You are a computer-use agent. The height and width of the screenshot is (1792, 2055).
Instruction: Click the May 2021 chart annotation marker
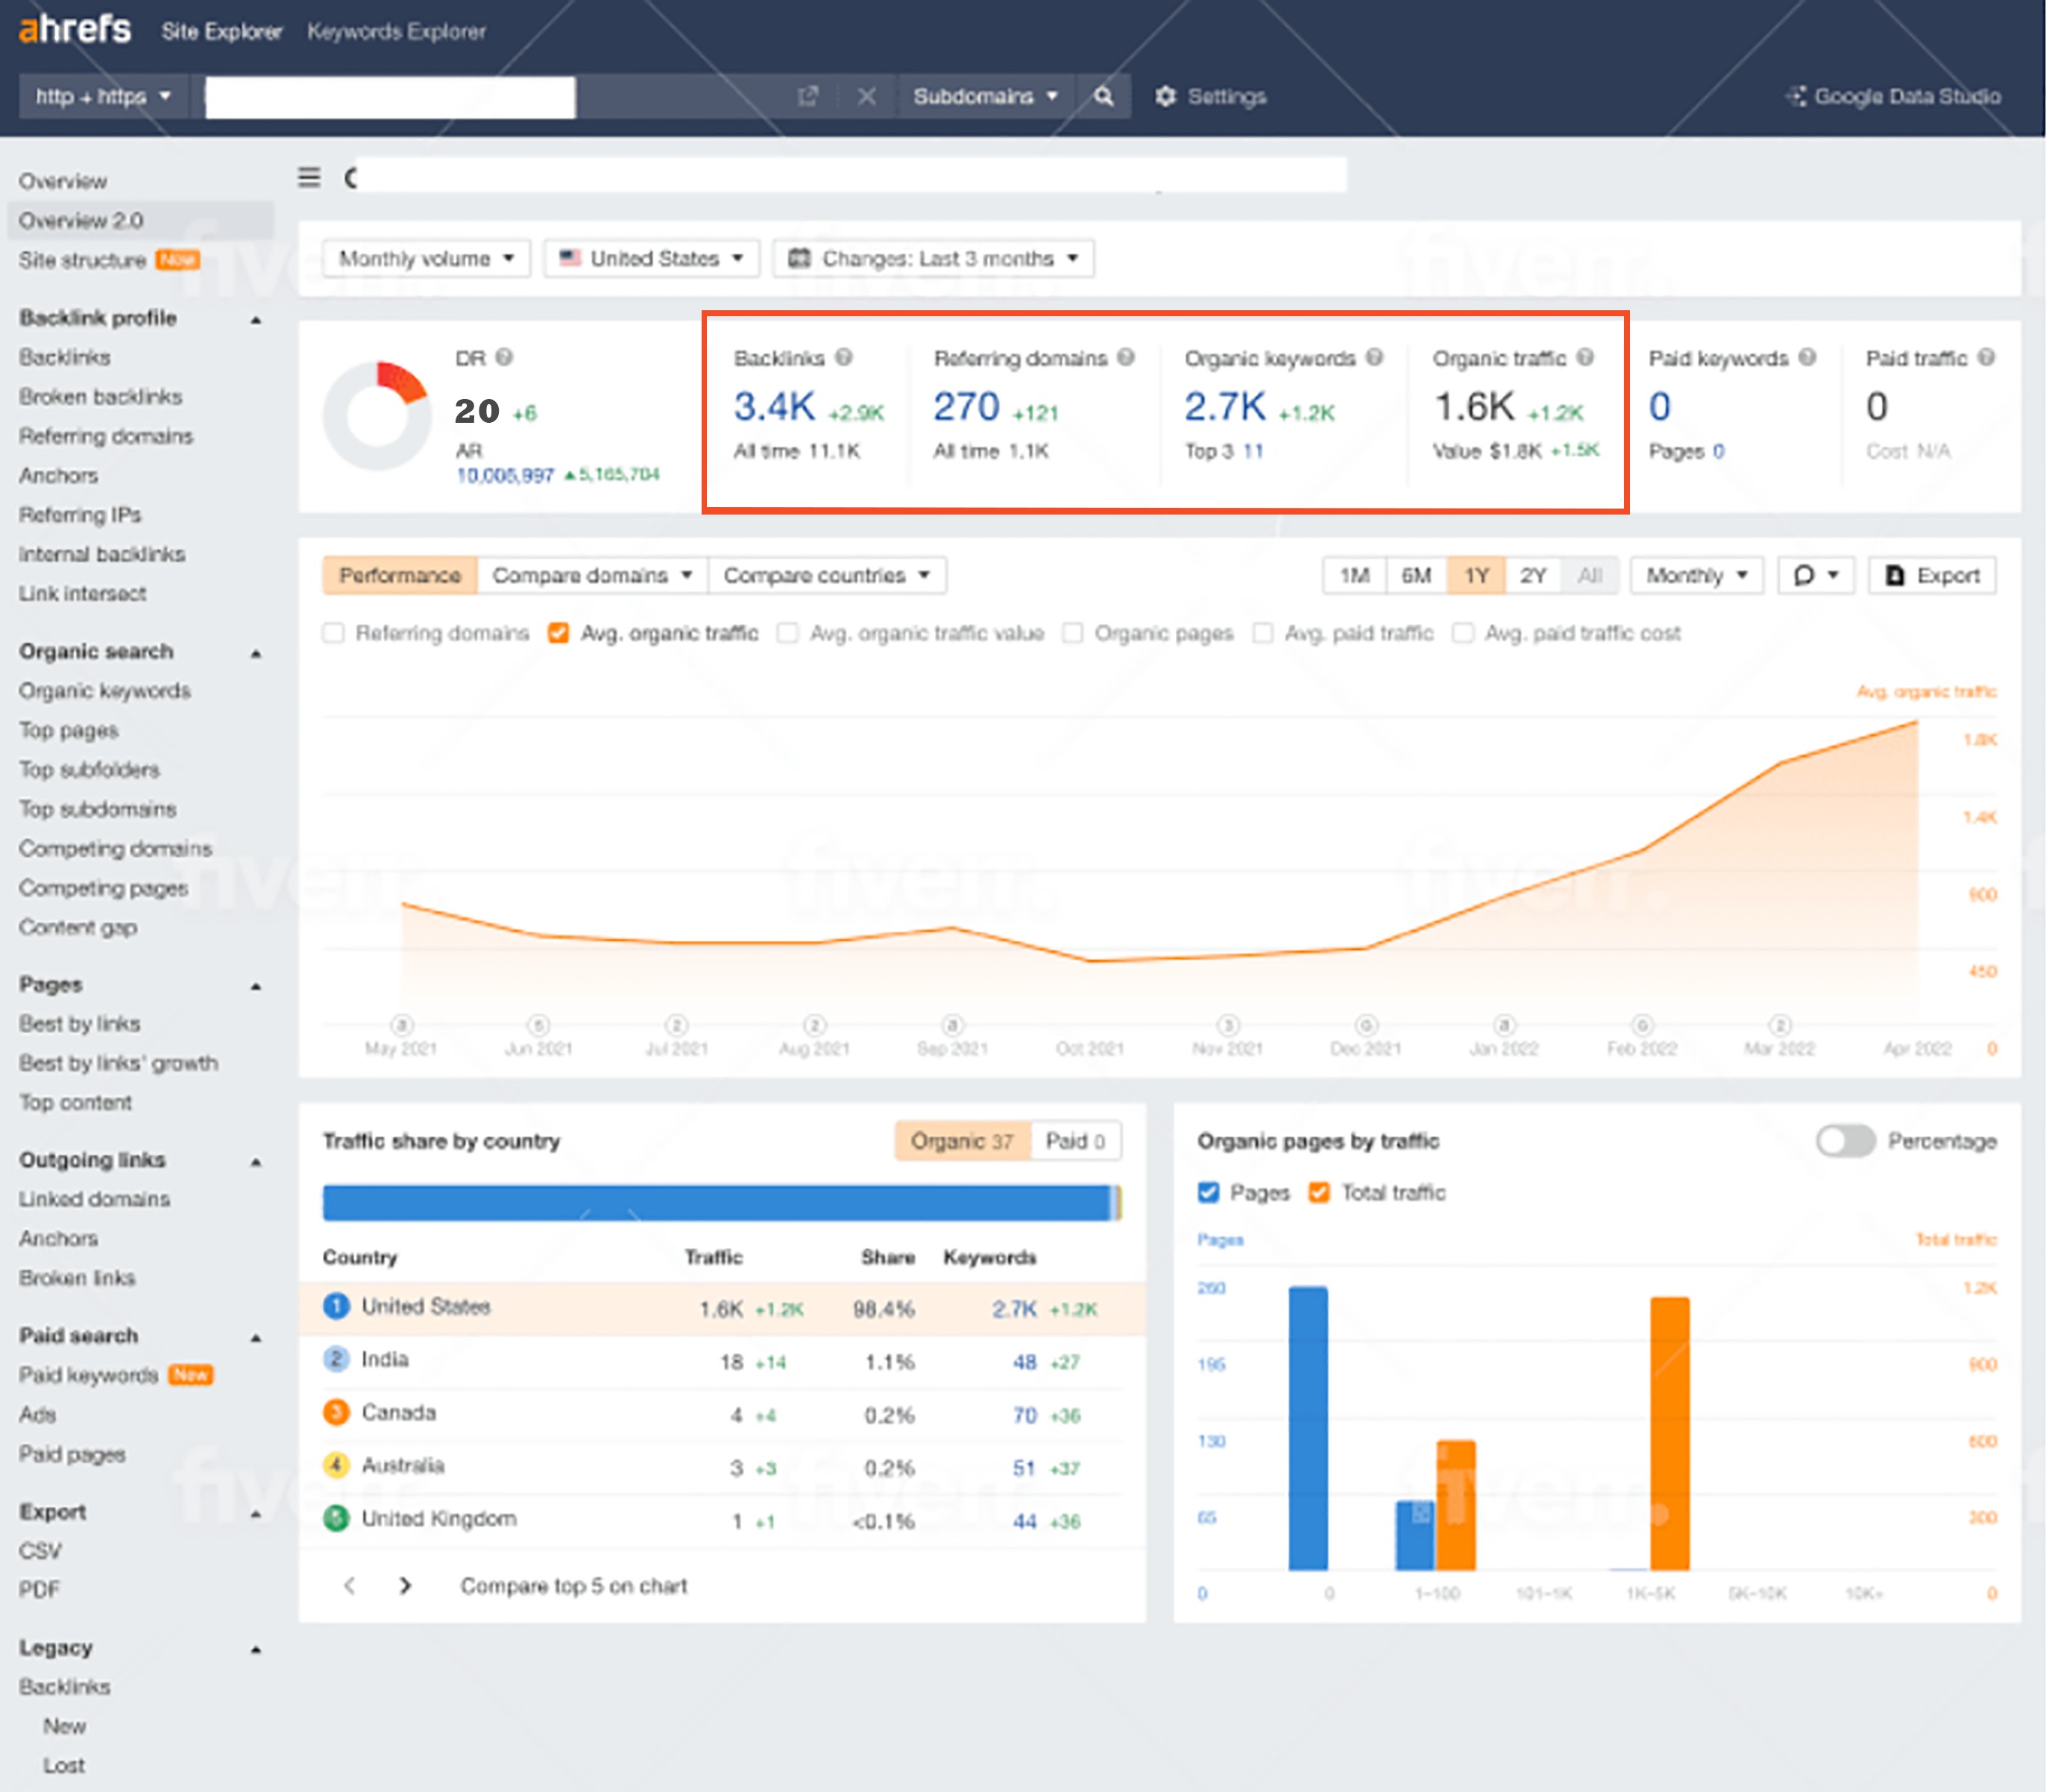(402, 1025)
